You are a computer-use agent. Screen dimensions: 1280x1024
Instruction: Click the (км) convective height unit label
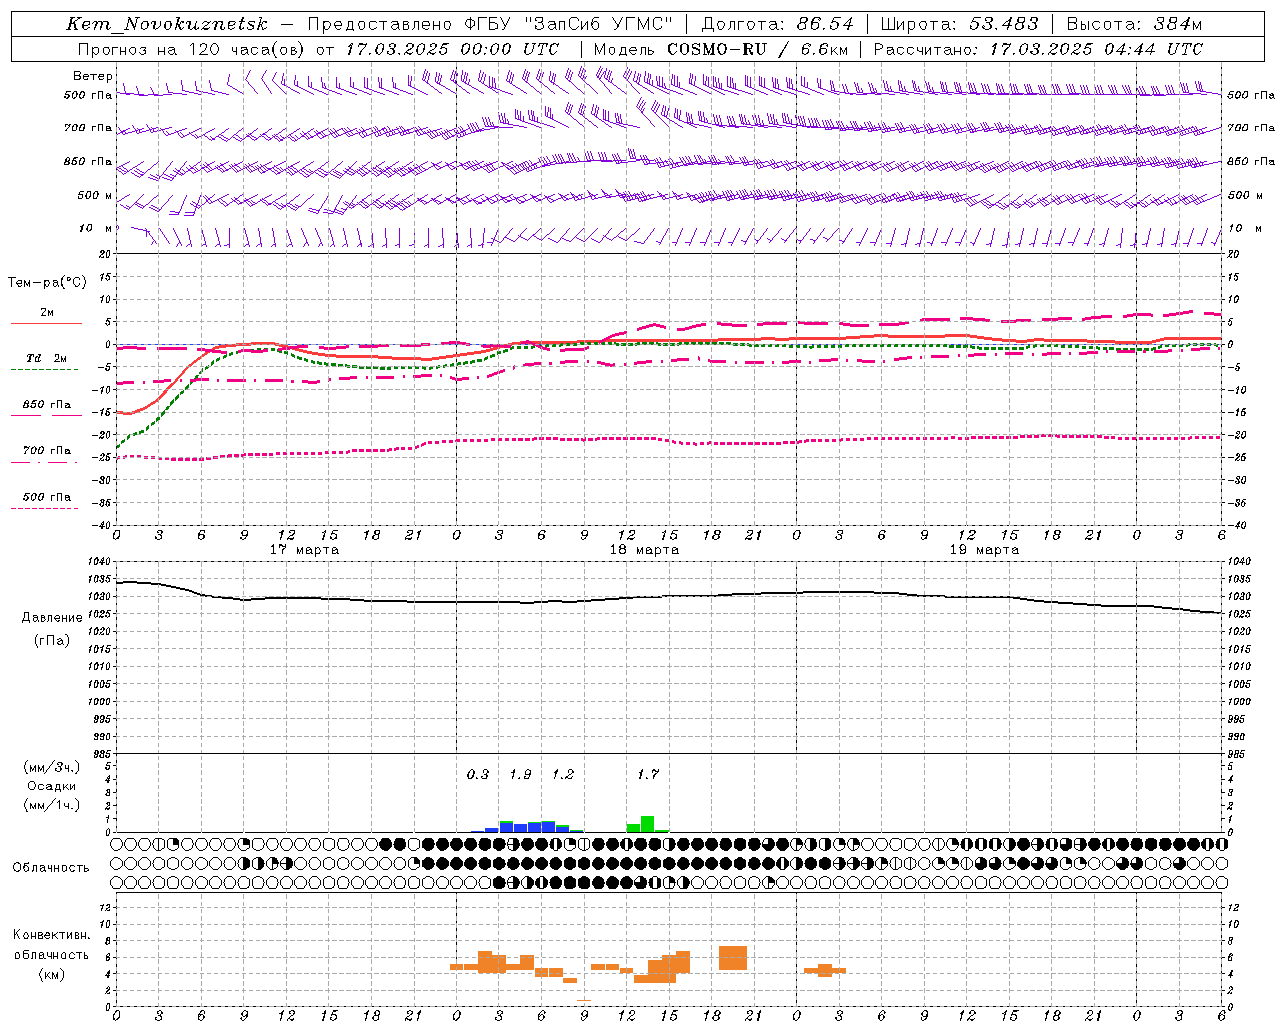[51, 974]
